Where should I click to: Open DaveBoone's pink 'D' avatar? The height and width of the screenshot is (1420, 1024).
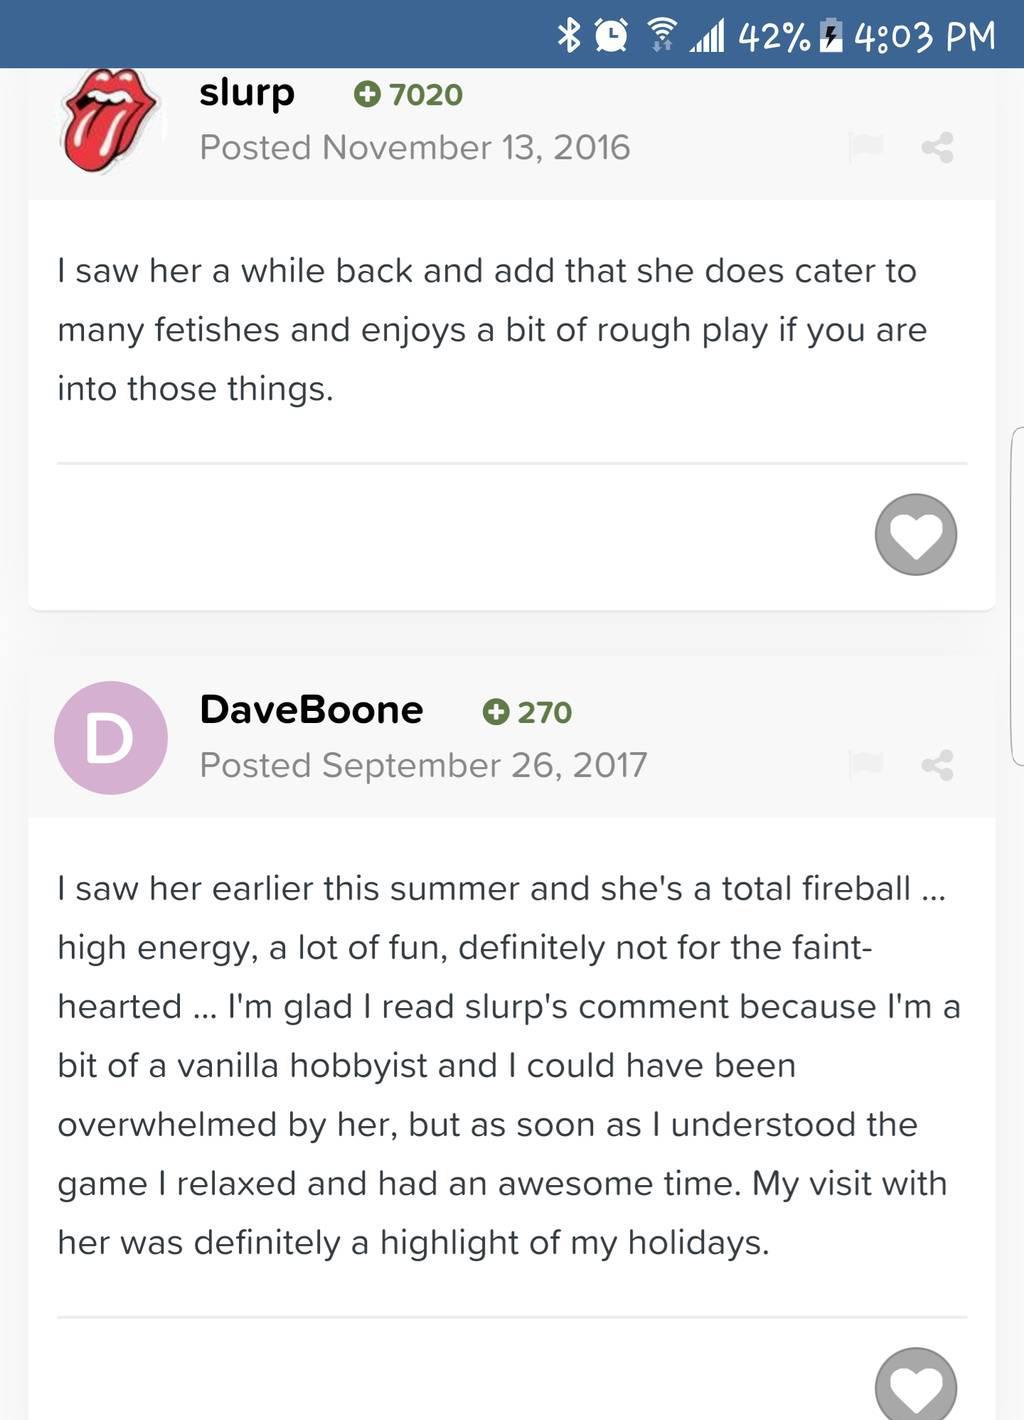point(110,738)
